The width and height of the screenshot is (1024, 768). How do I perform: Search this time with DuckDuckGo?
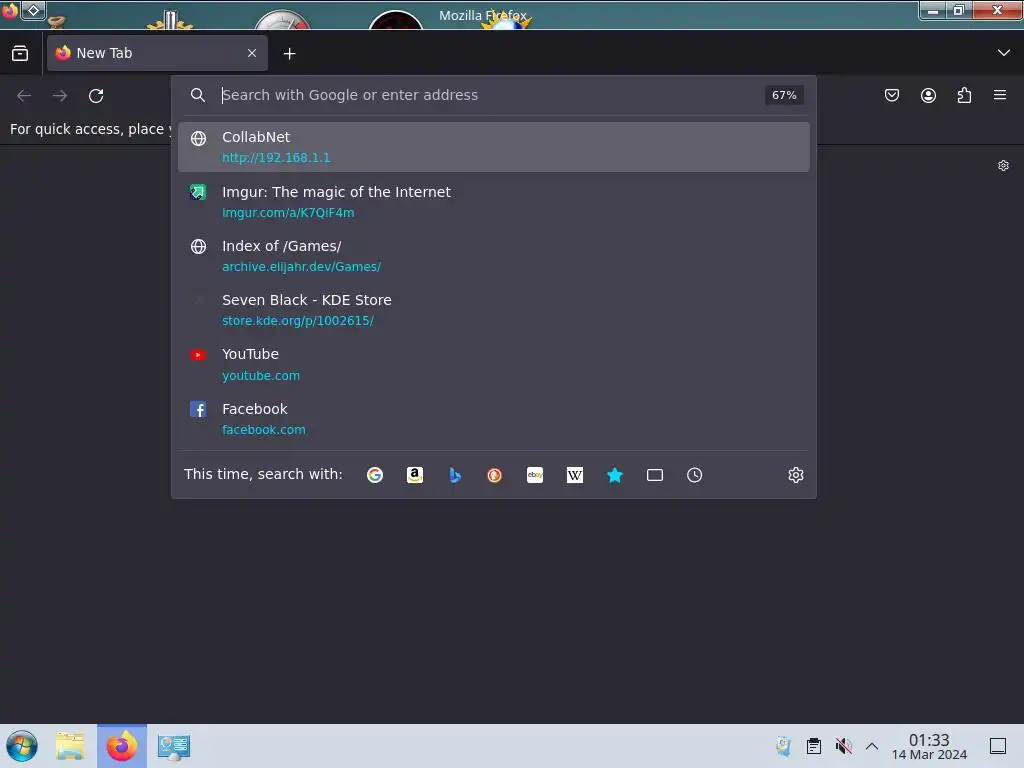[x=494, y=475]
